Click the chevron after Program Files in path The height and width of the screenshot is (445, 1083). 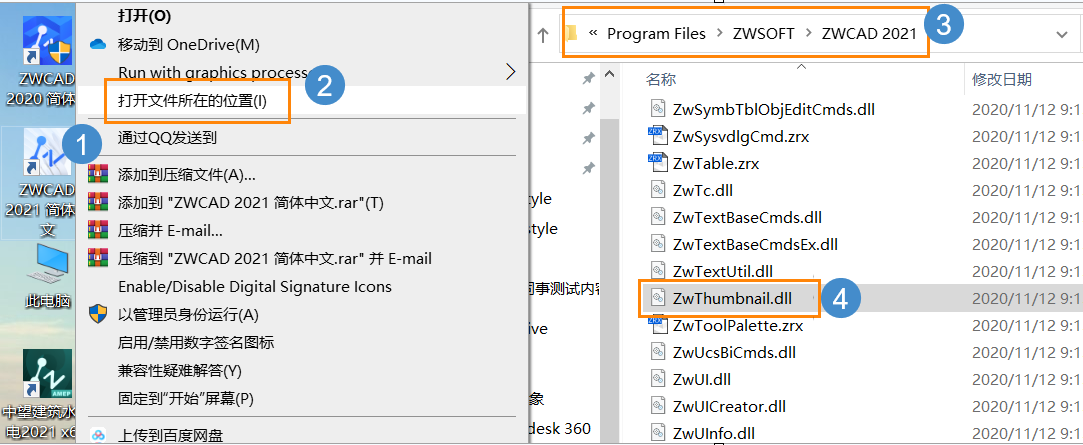tap(719, 34)
